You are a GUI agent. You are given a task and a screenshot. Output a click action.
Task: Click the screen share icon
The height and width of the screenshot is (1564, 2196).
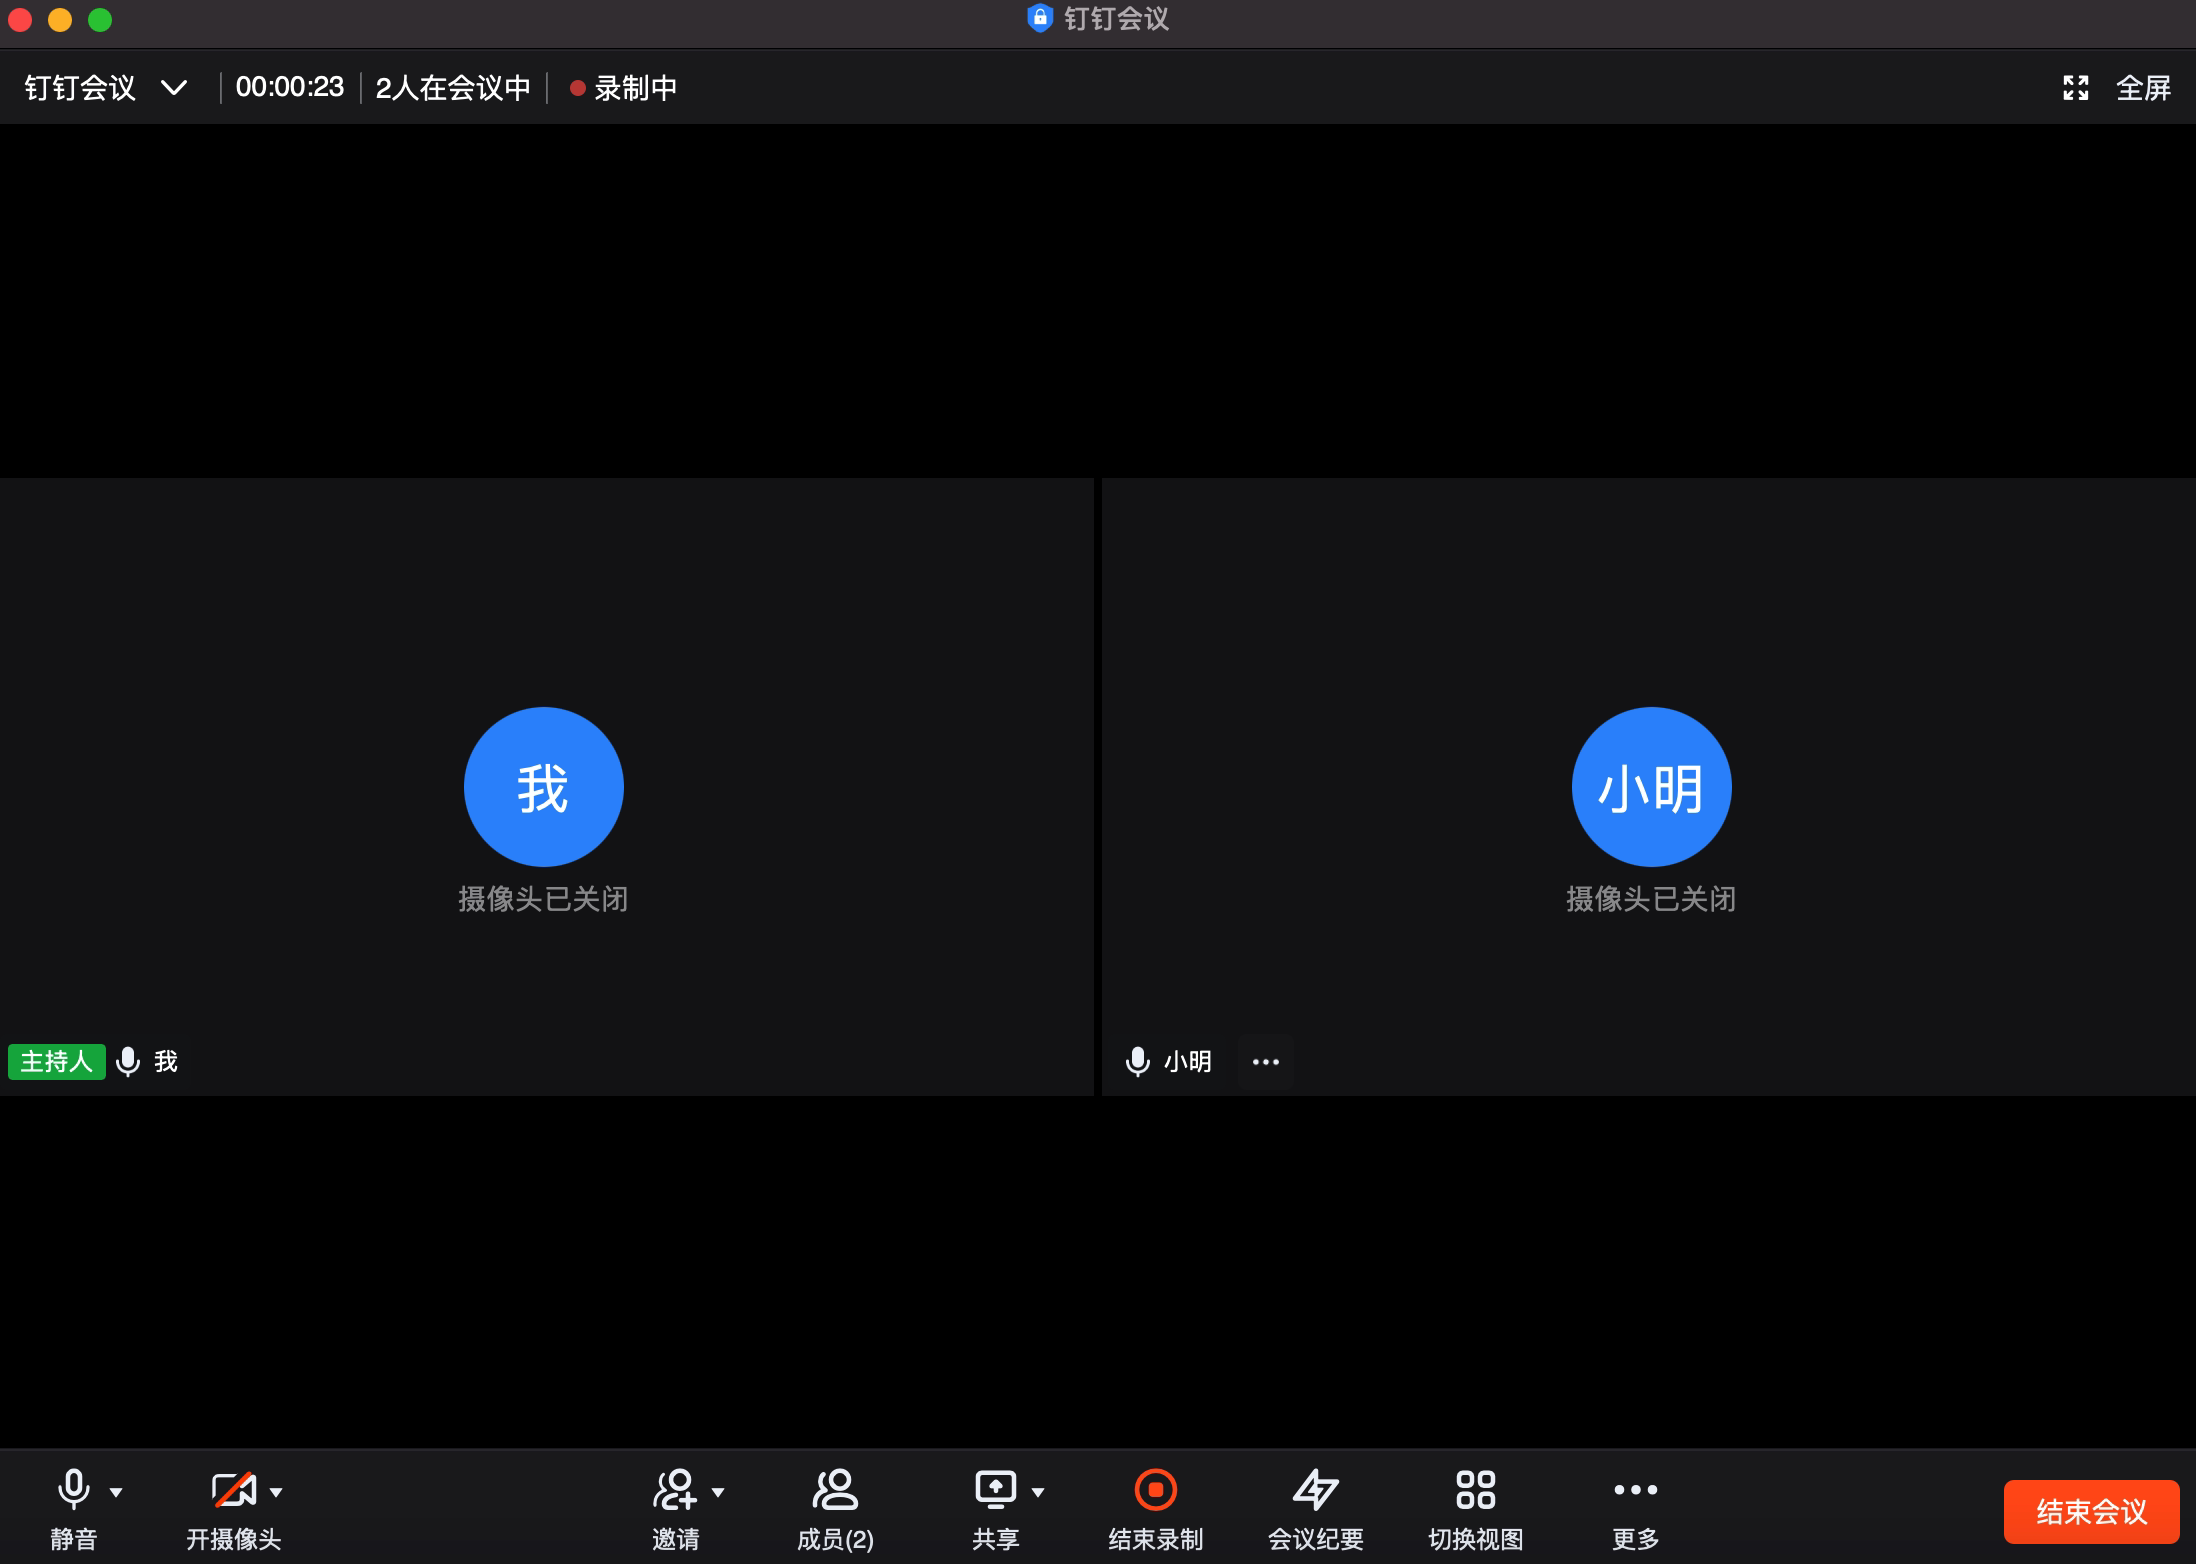click(995, 1491)
